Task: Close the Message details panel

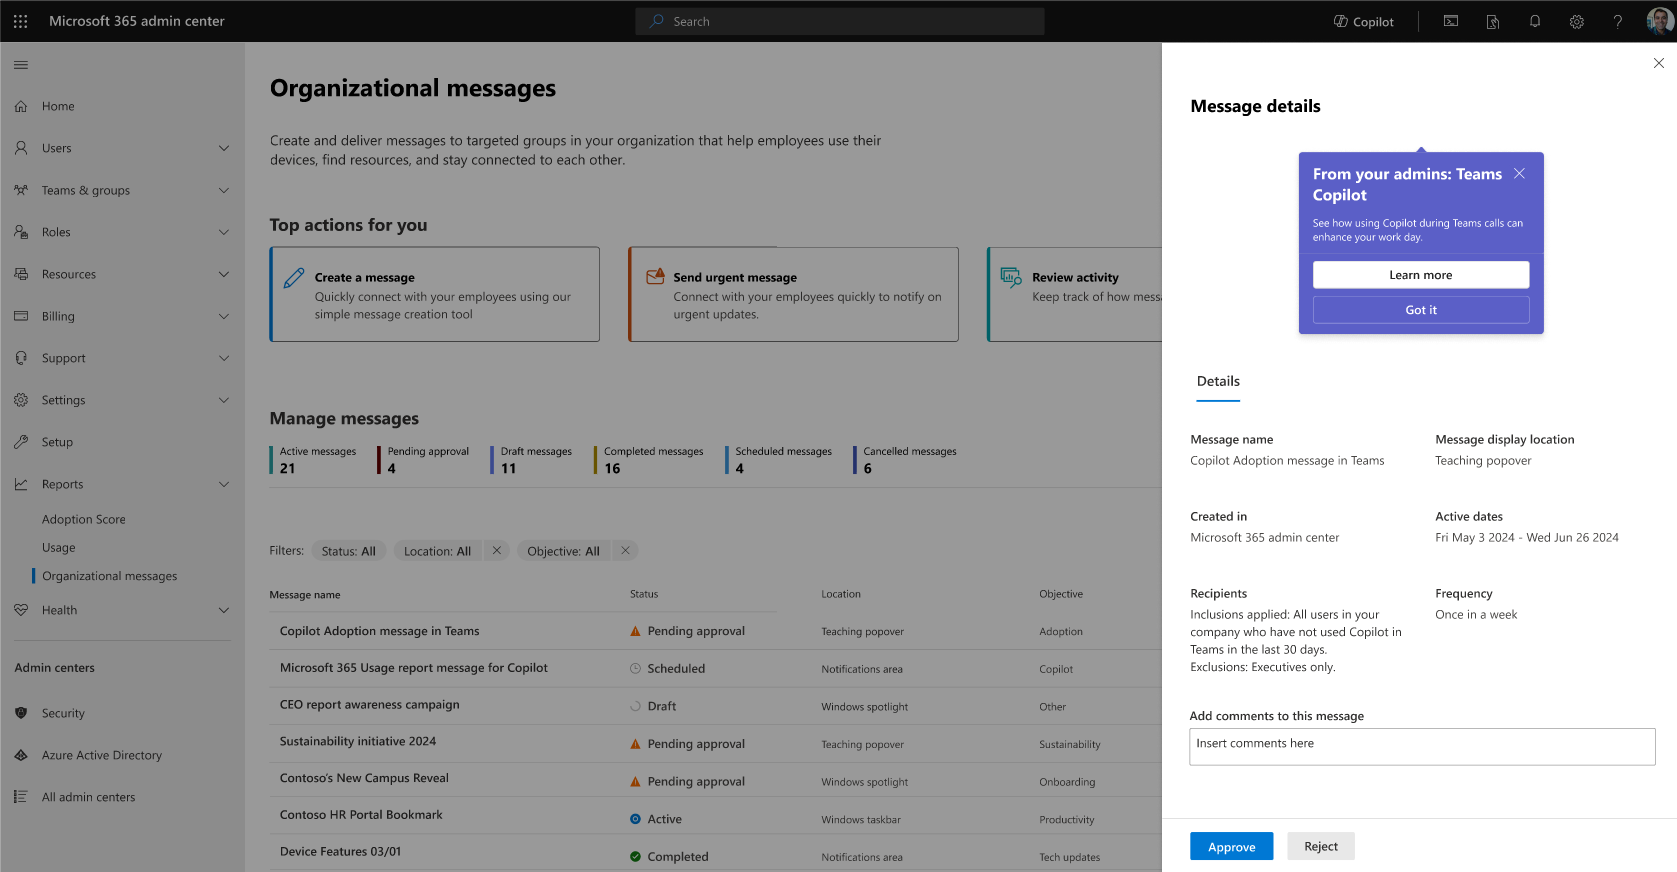Action: coord(1658,63)
